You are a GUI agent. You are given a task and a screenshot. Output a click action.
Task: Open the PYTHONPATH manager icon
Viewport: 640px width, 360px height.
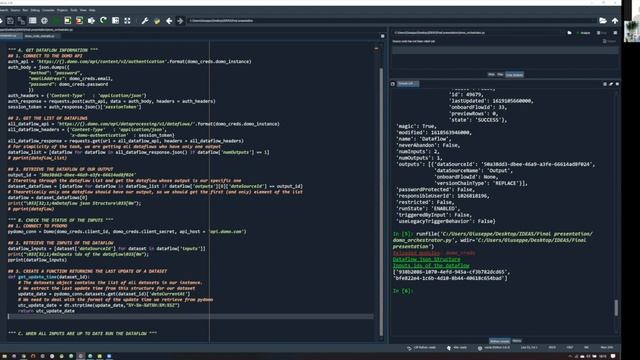(x=157, y=20)
